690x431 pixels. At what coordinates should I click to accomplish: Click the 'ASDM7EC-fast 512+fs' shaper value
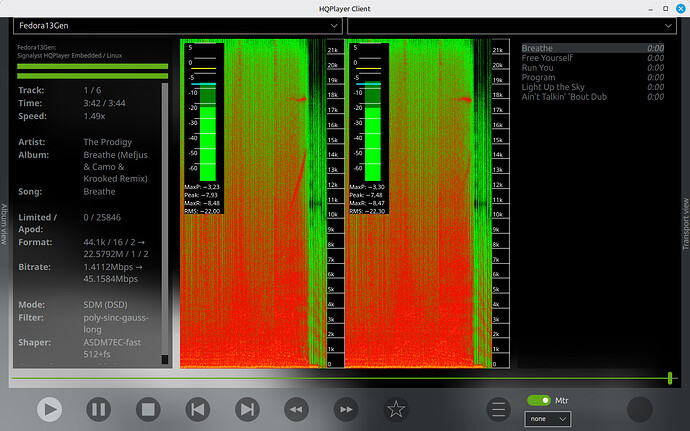[x=112, y=348]
